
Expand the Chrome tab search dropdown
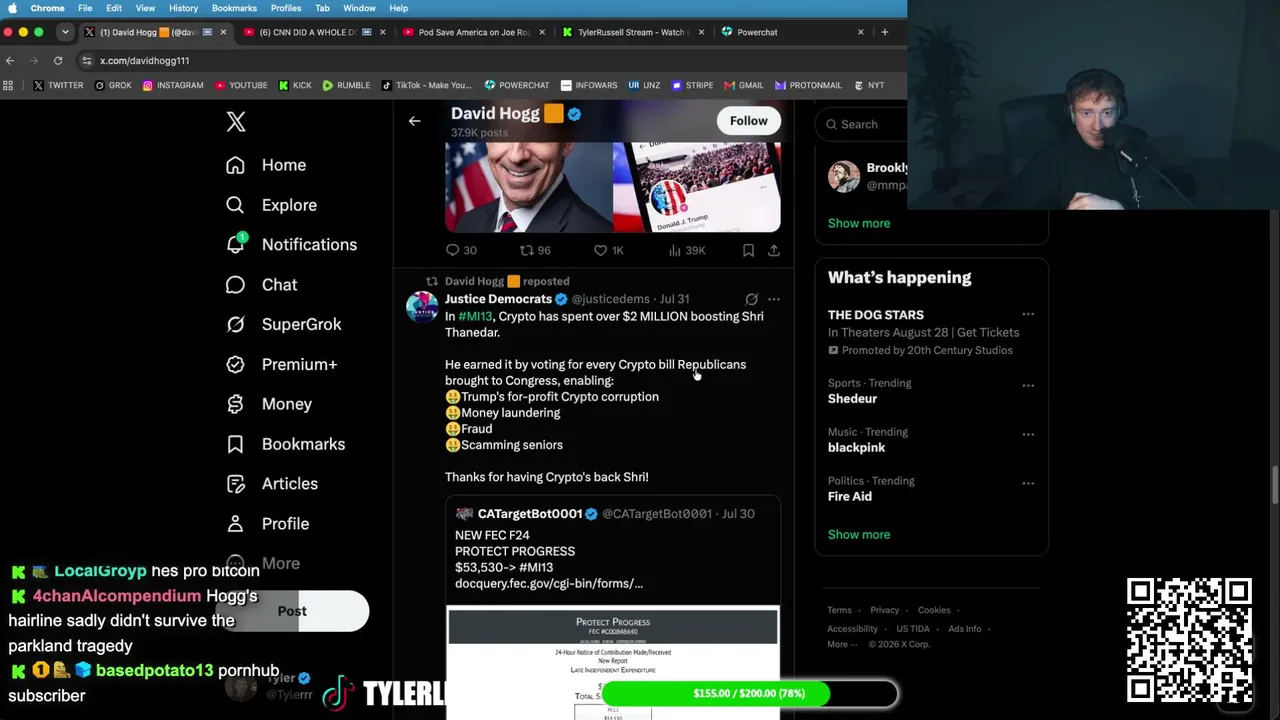pos(65,32)
